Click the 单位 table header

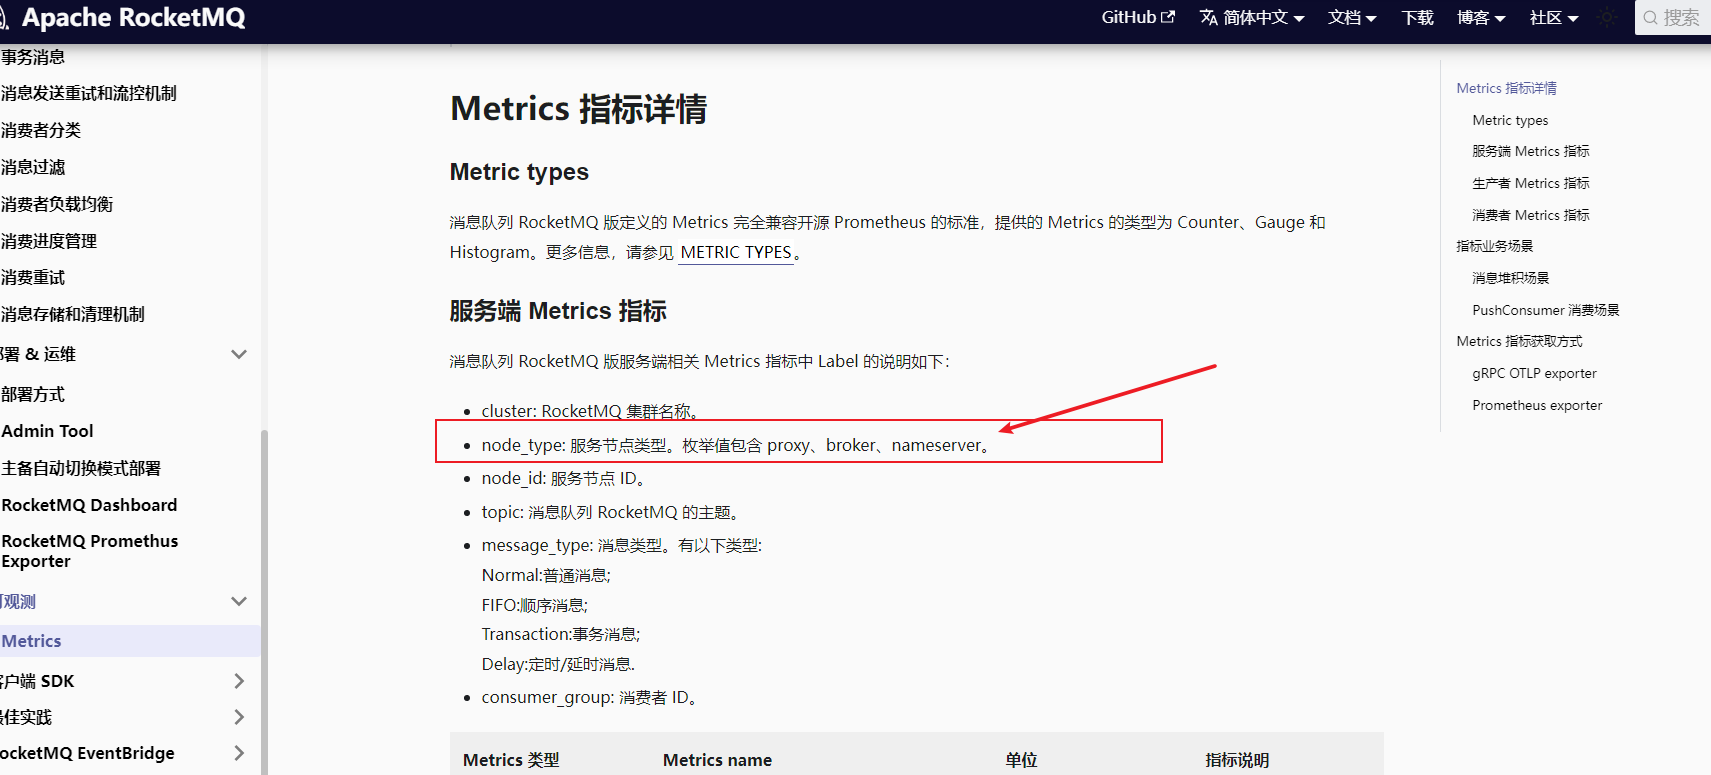(x=1021, y=760)
